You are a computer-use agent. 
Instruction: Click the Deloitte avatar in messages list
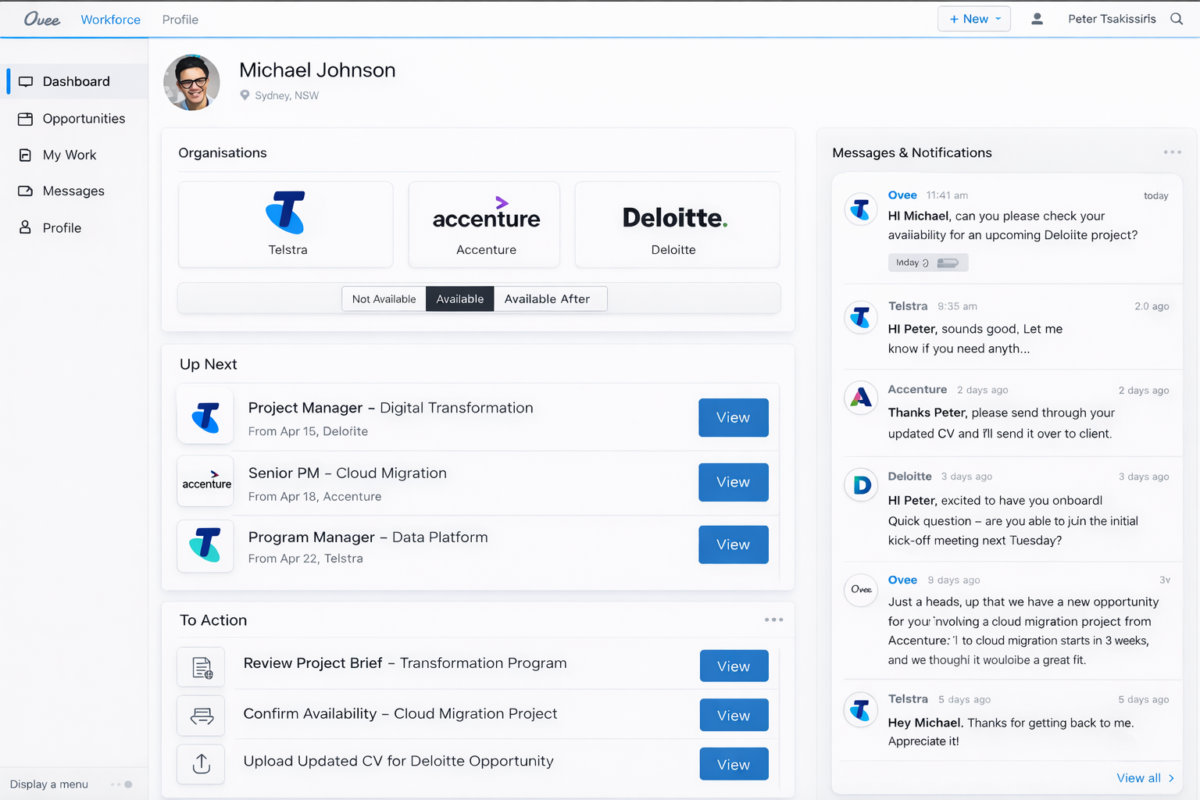click(860, 484)
